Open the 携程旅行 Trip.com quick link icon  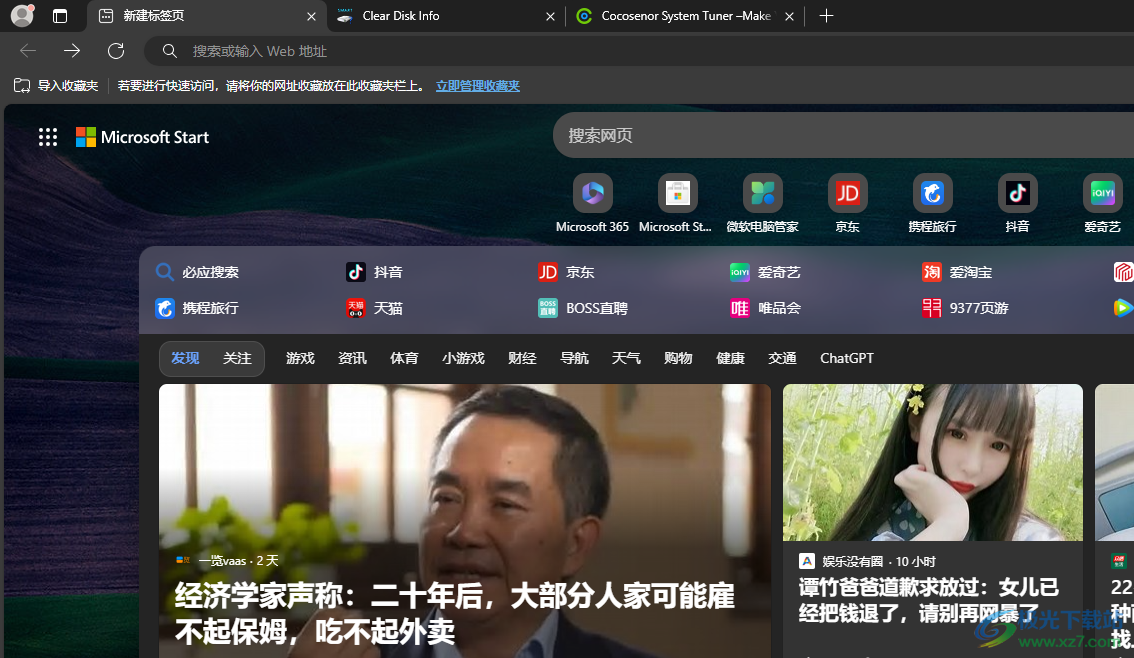point(932,193)
